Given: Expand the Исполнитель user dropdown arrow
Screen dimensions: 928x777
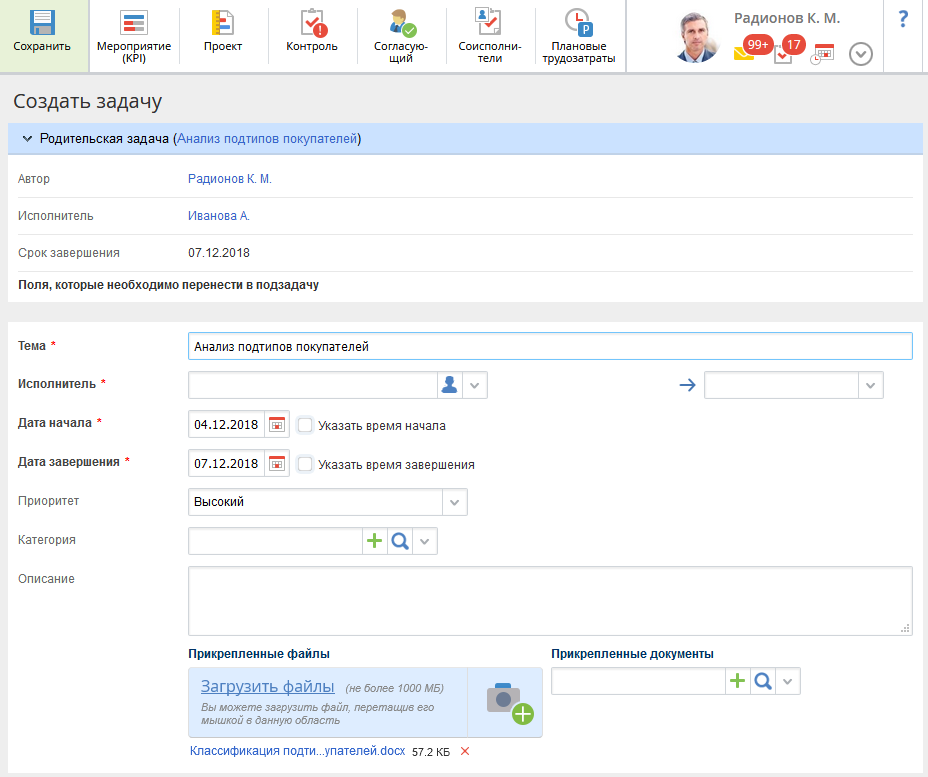Looking at the screenshot, I should click(x=475, y=385).
